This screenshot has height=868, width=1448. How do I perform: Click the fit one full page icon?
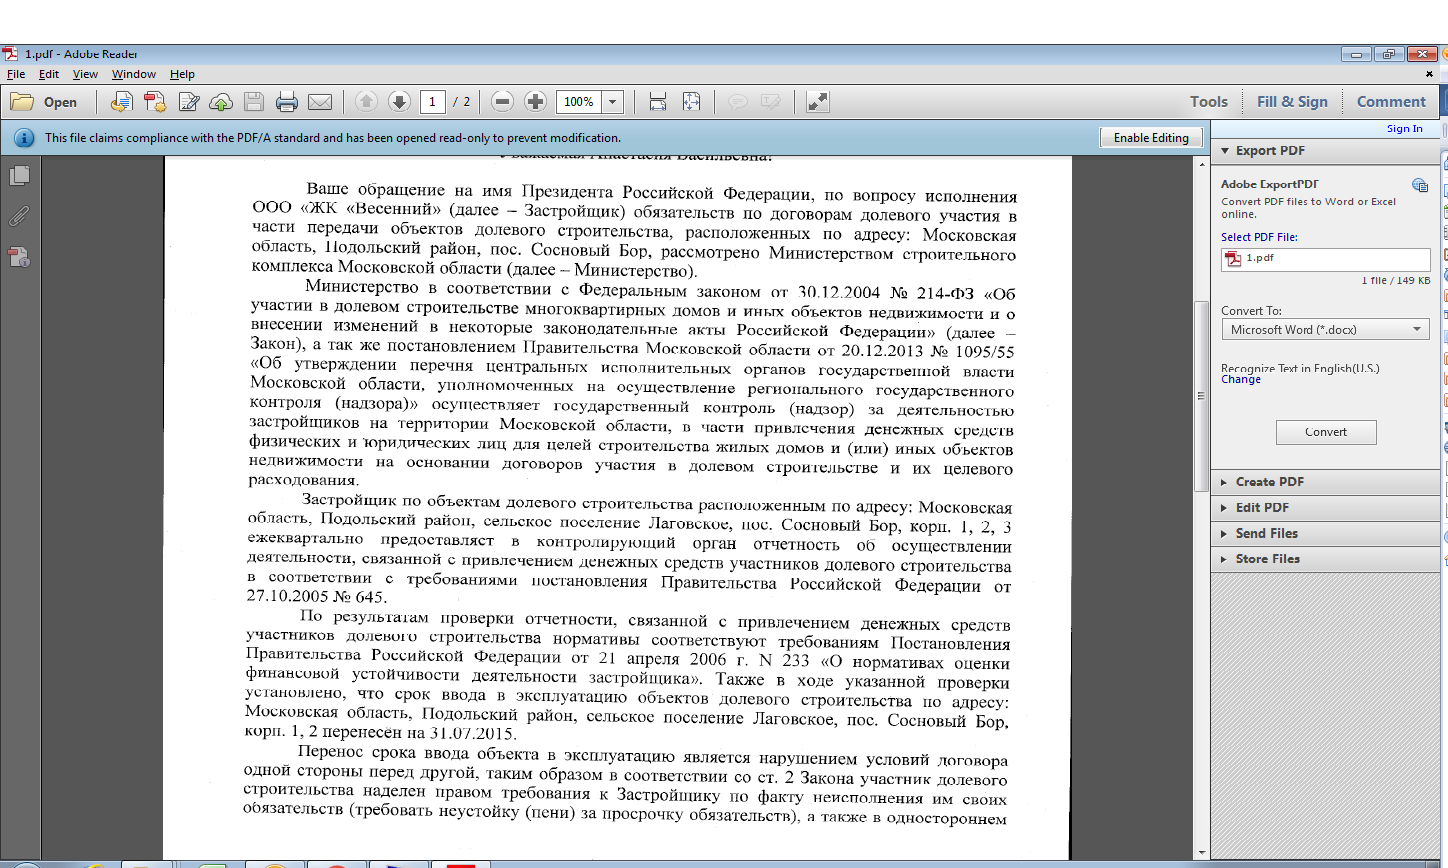coord(691,102)
